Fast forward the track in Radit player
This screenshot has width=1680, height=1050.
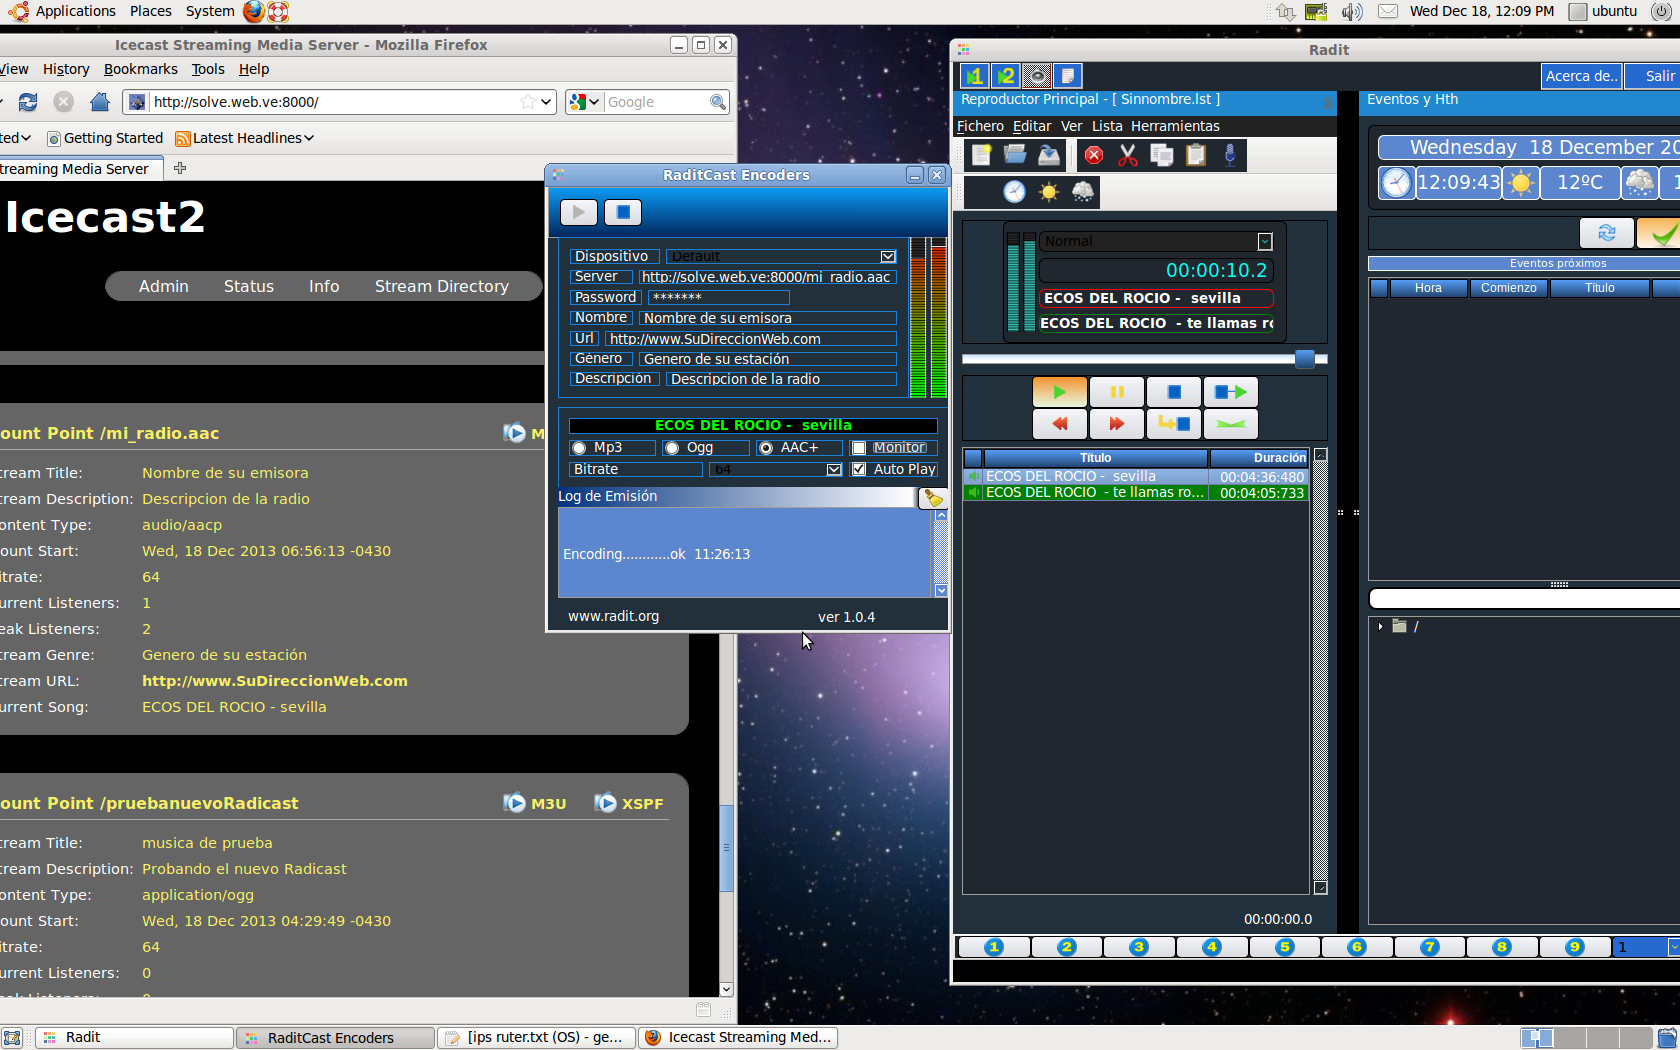click(1117, 424)
